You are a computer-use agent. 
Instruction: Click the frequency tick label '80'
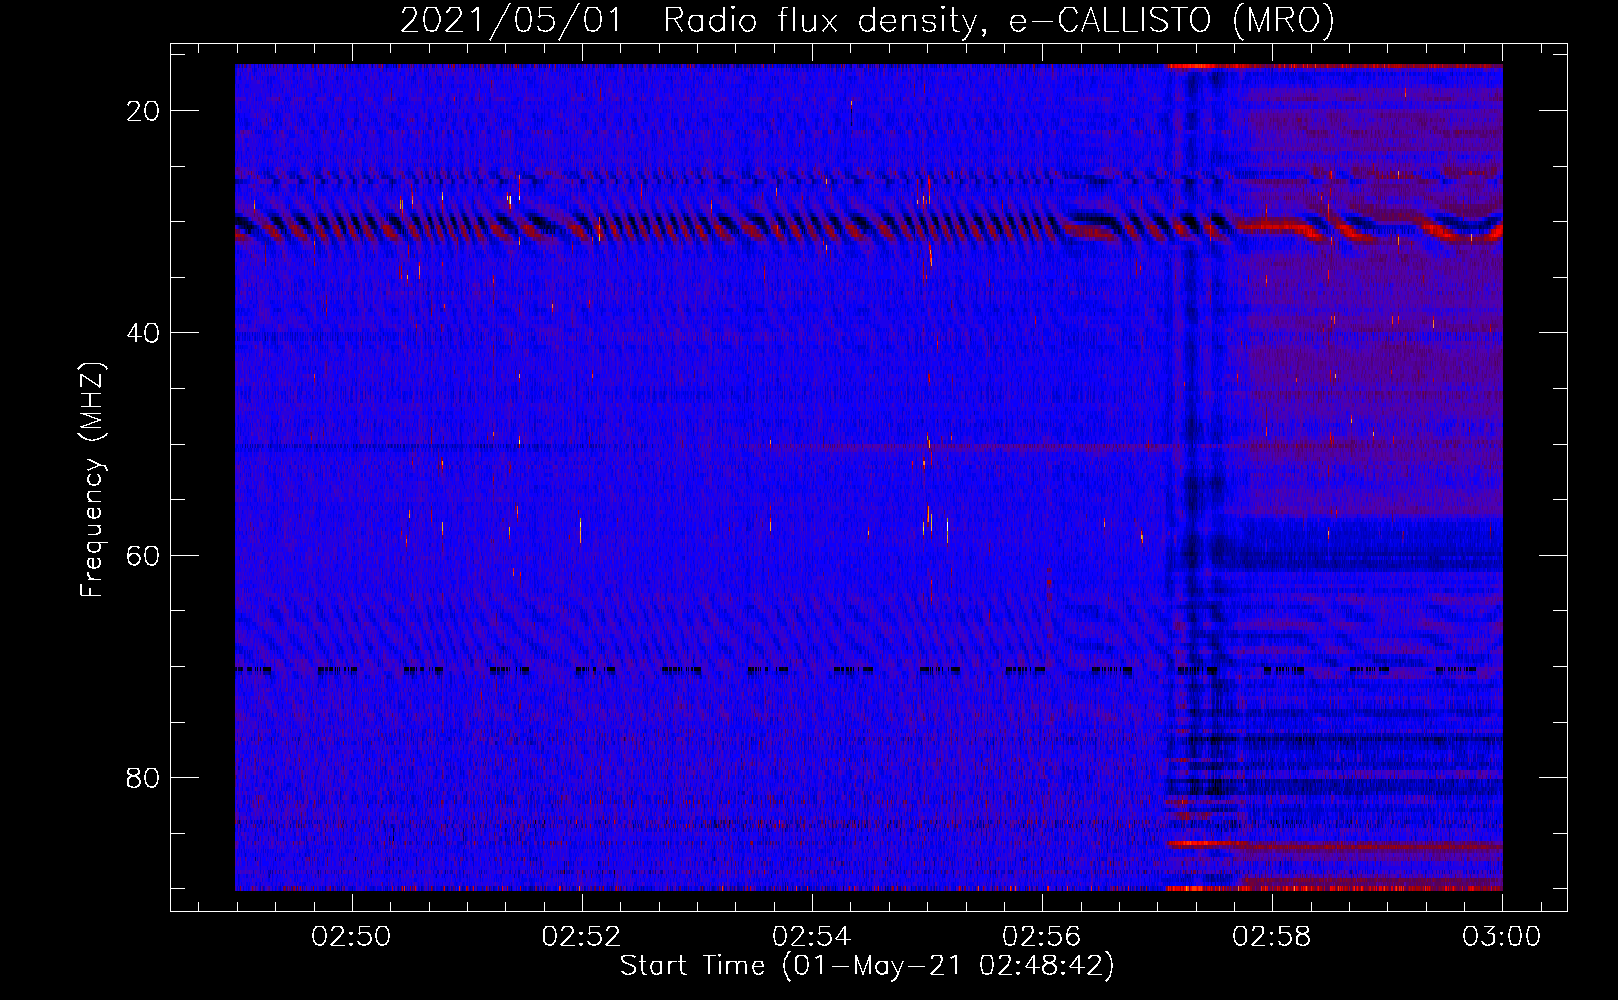click(144, 778)
